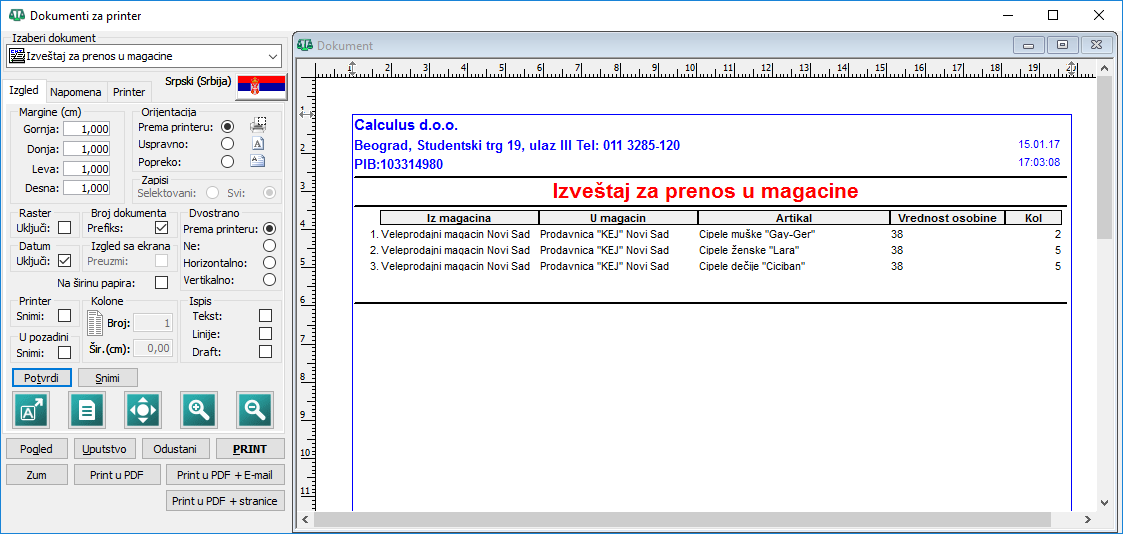The width and height of the screenshot is (1123, 534).
Task: Click the horizontal scrollbar under document preview
Action: [x=695, y=519]
